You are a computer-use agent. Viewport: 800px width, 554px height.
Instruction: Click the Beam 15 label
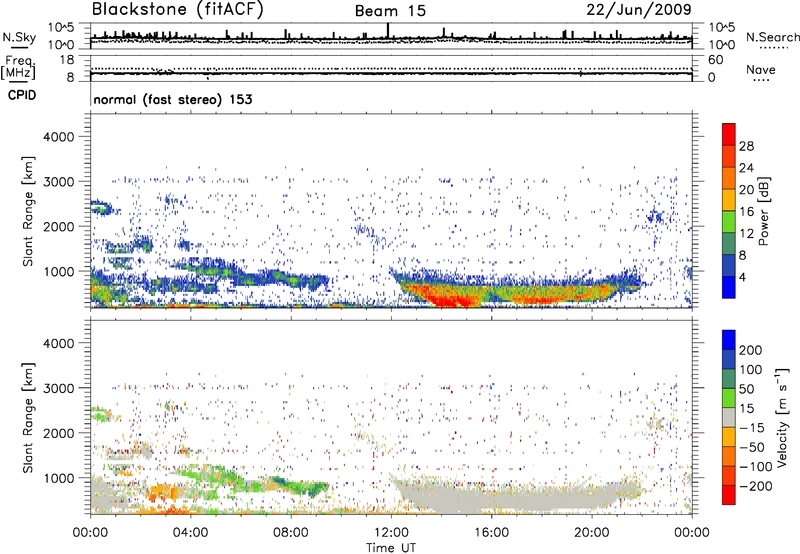tap(390, 11)
